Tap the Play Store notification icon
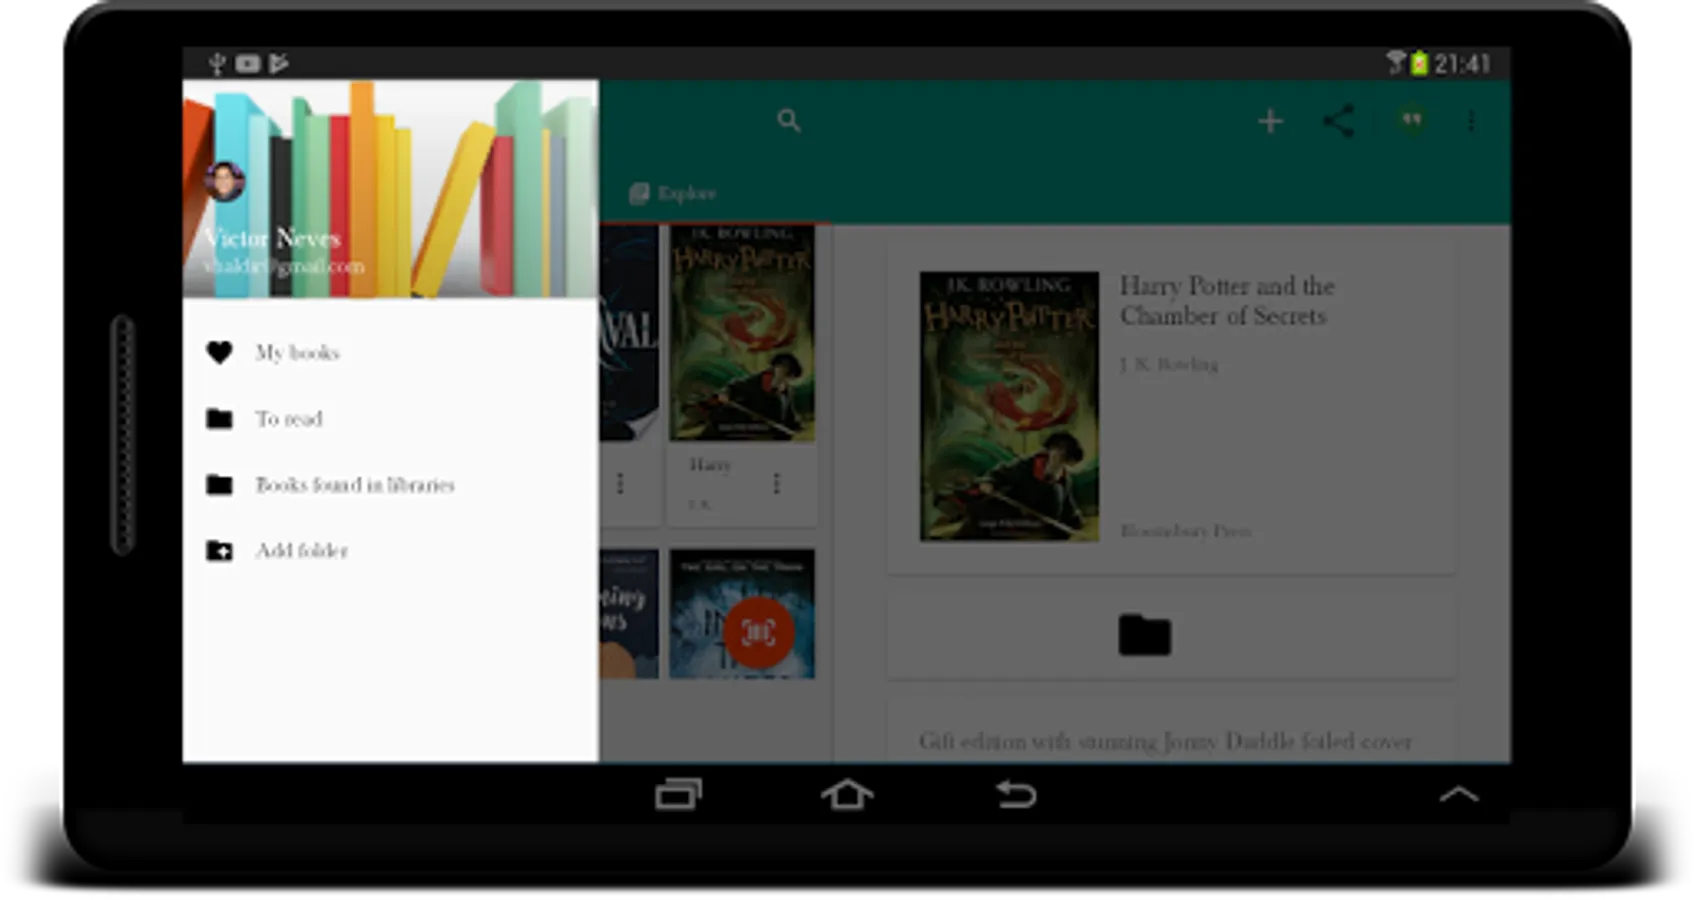 278,64
